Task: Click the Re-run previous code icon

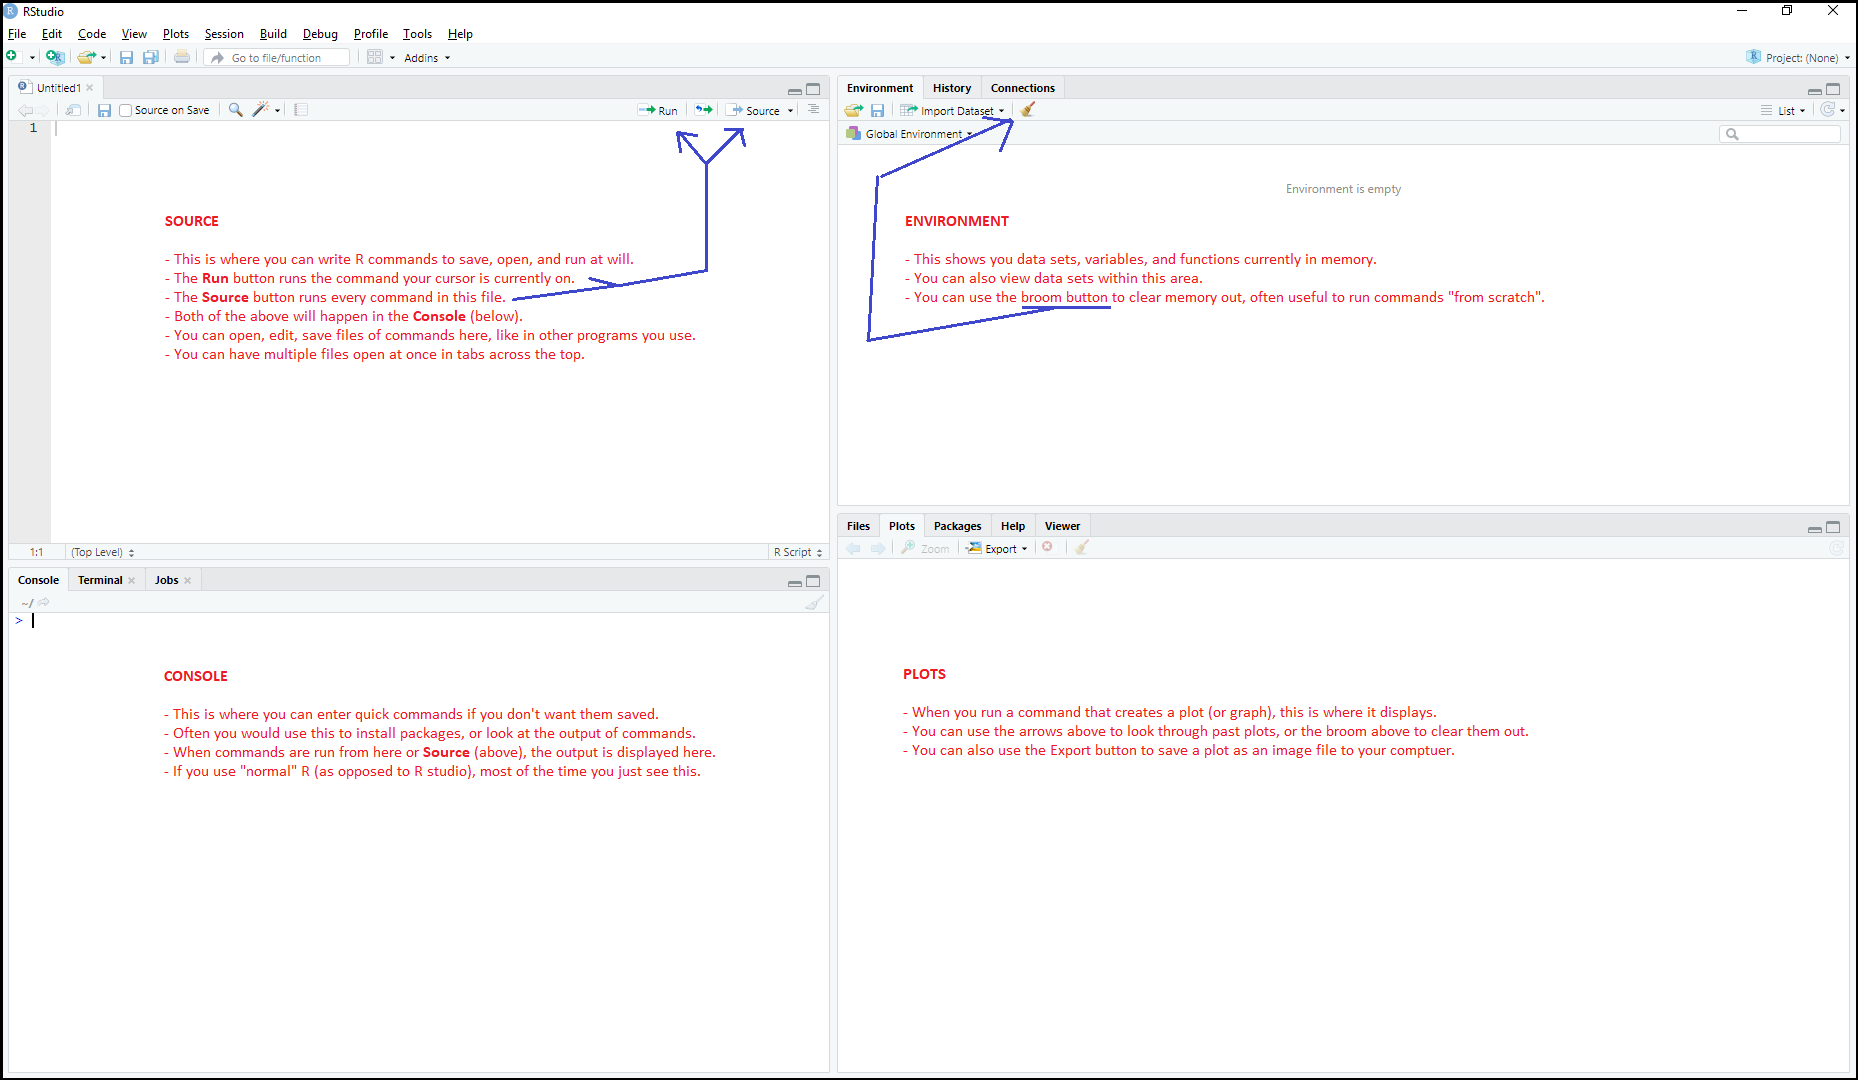Action: pos(704,110)
